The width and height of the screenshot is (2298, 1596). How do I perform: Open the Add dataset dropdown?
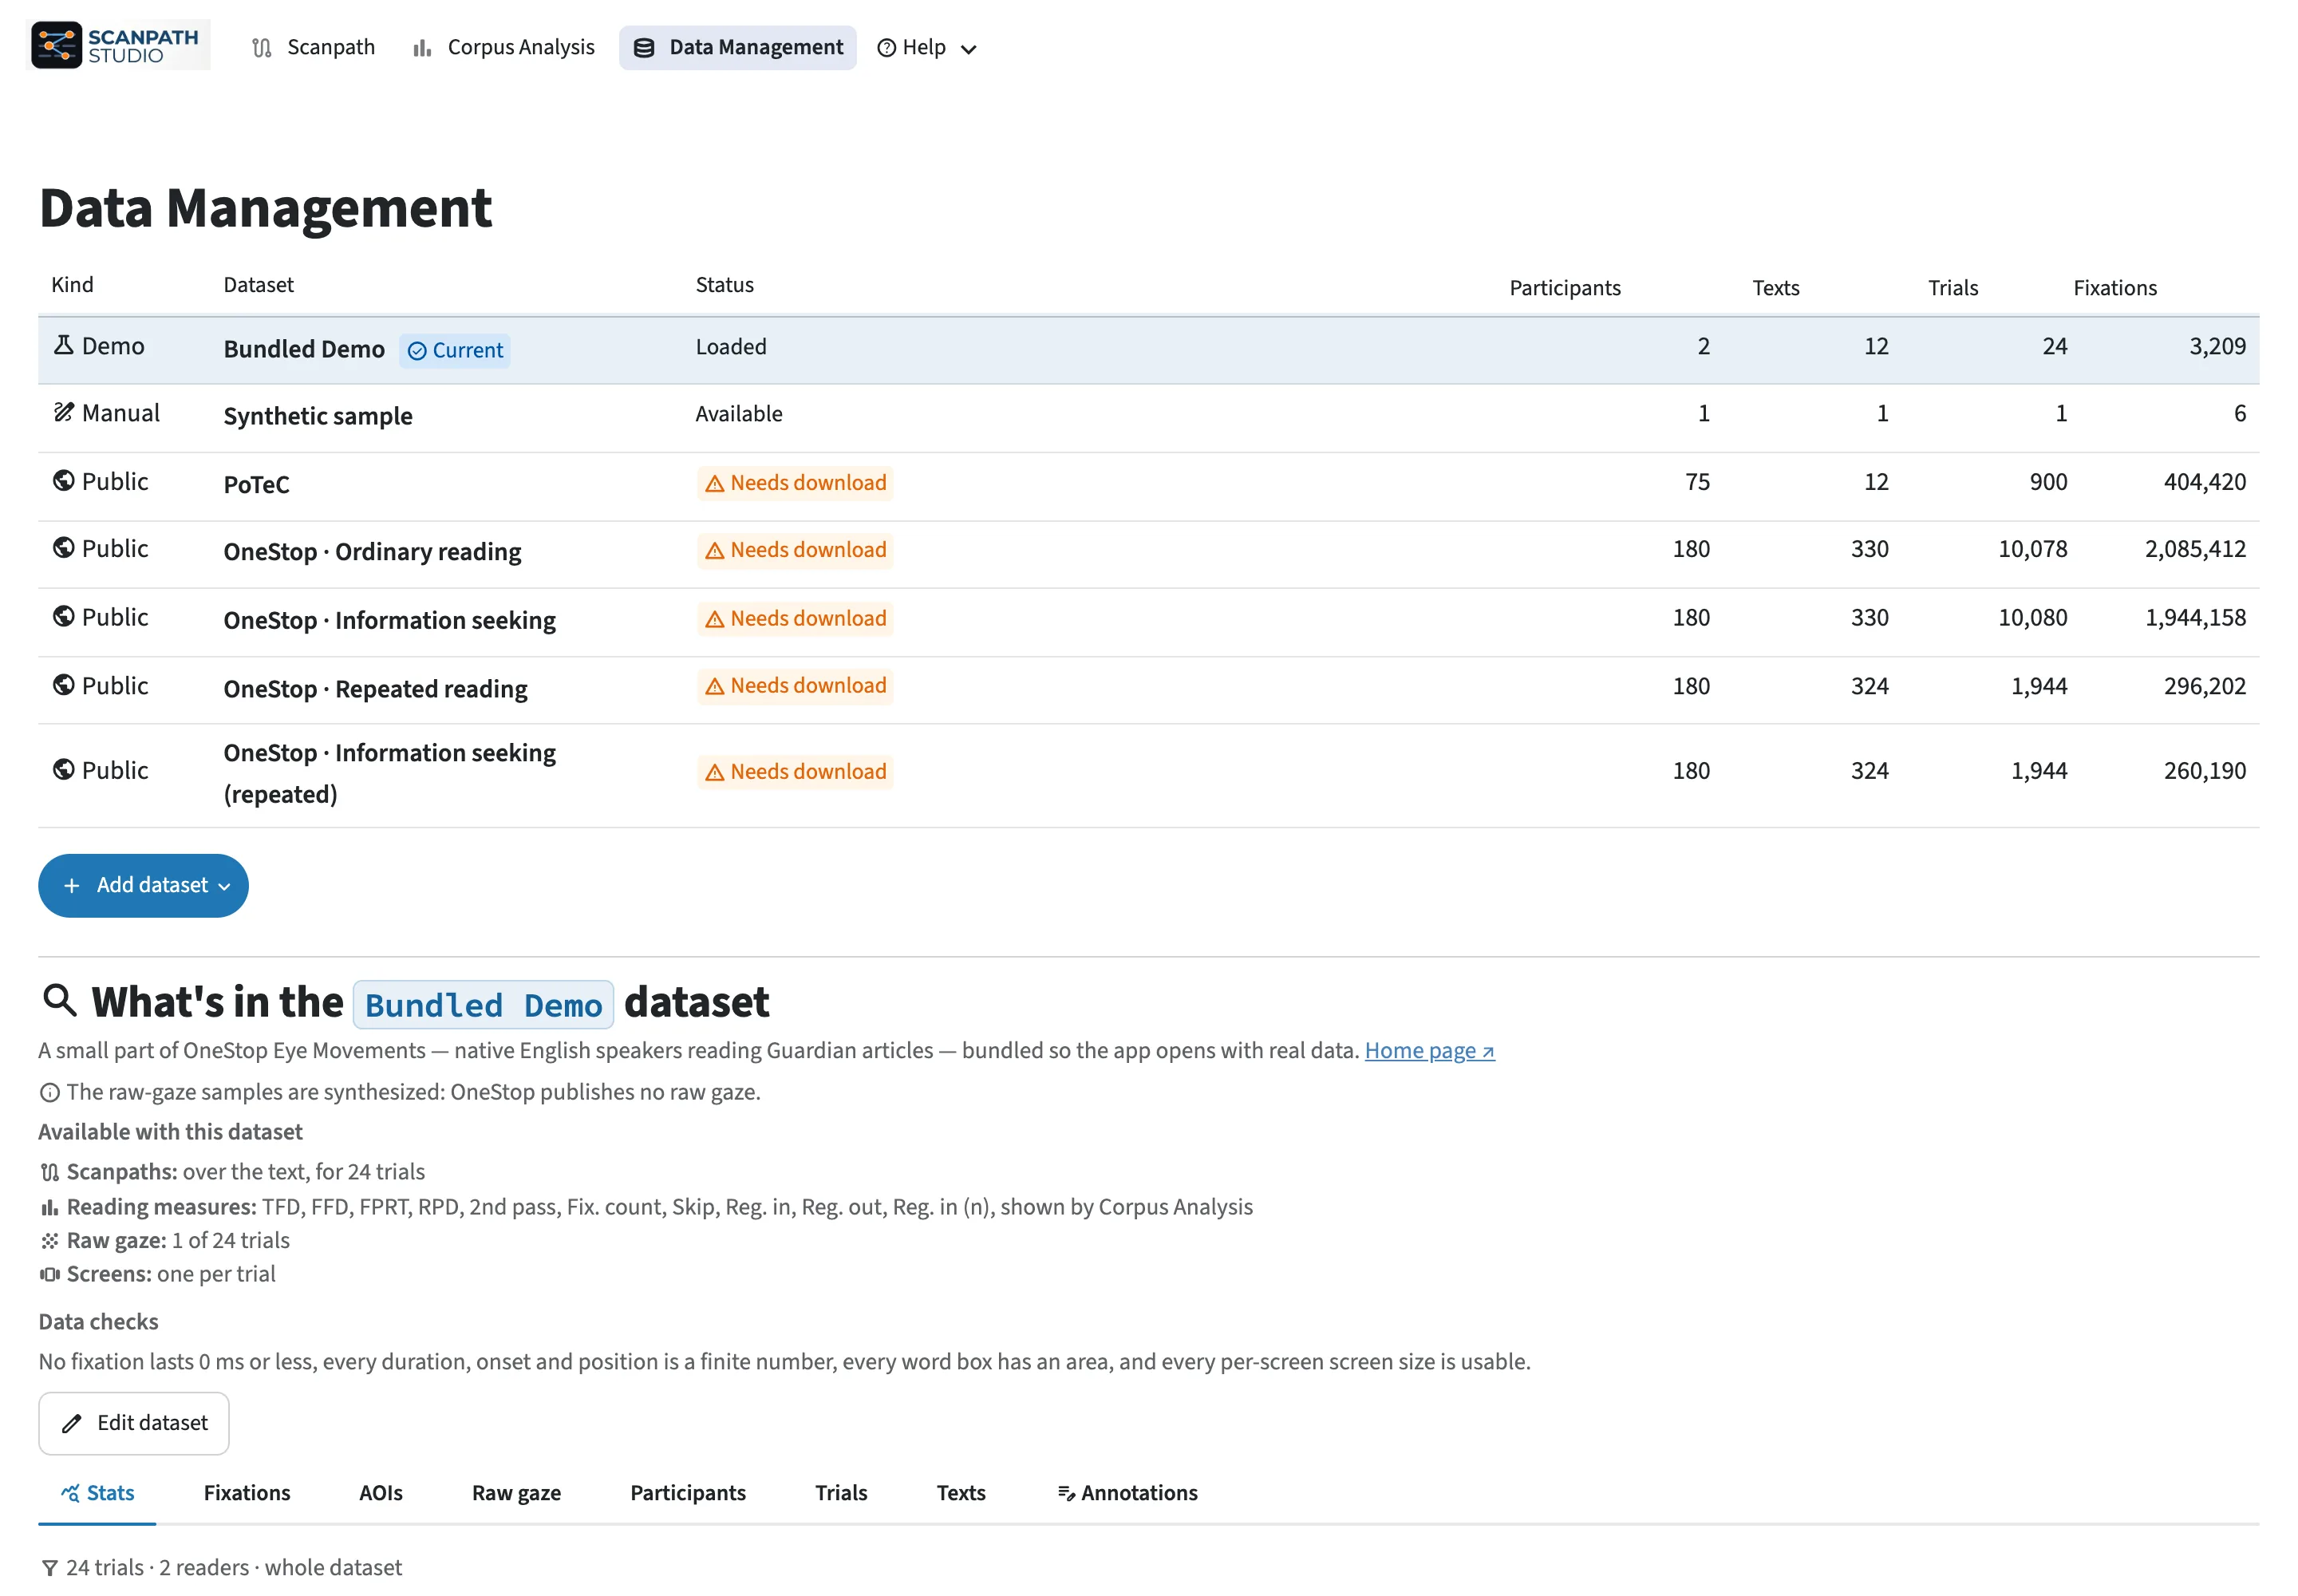pyautogui.click(x=143, y=885)
